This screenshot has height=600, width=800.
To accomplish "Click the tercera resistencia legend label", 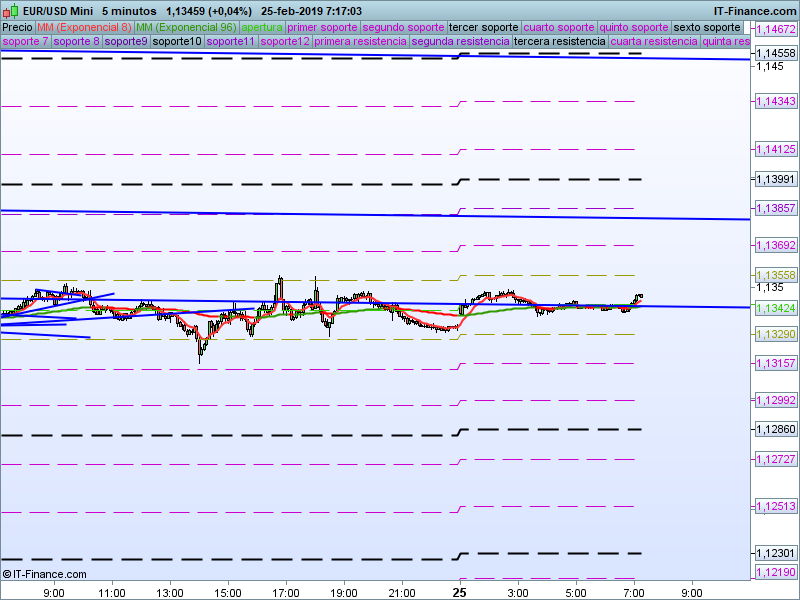I will (558, 42).
